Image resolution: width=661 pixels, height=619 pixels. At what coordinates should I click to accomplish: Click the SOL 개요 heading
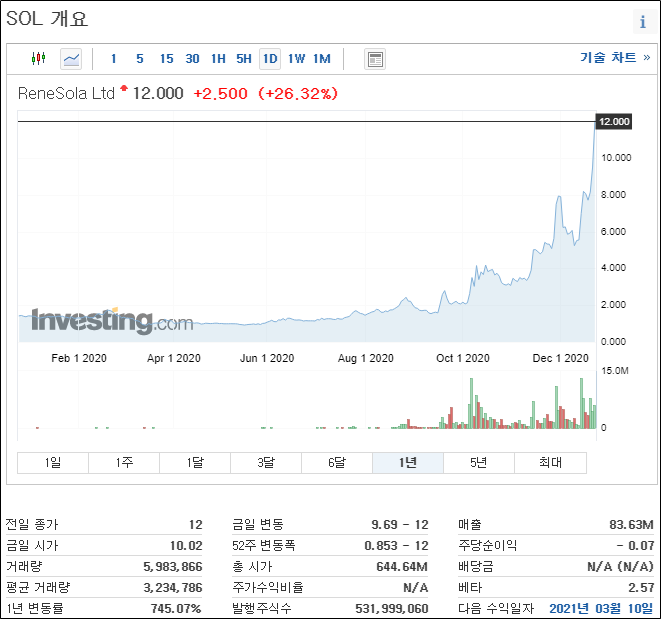click(x=47, y=19)
